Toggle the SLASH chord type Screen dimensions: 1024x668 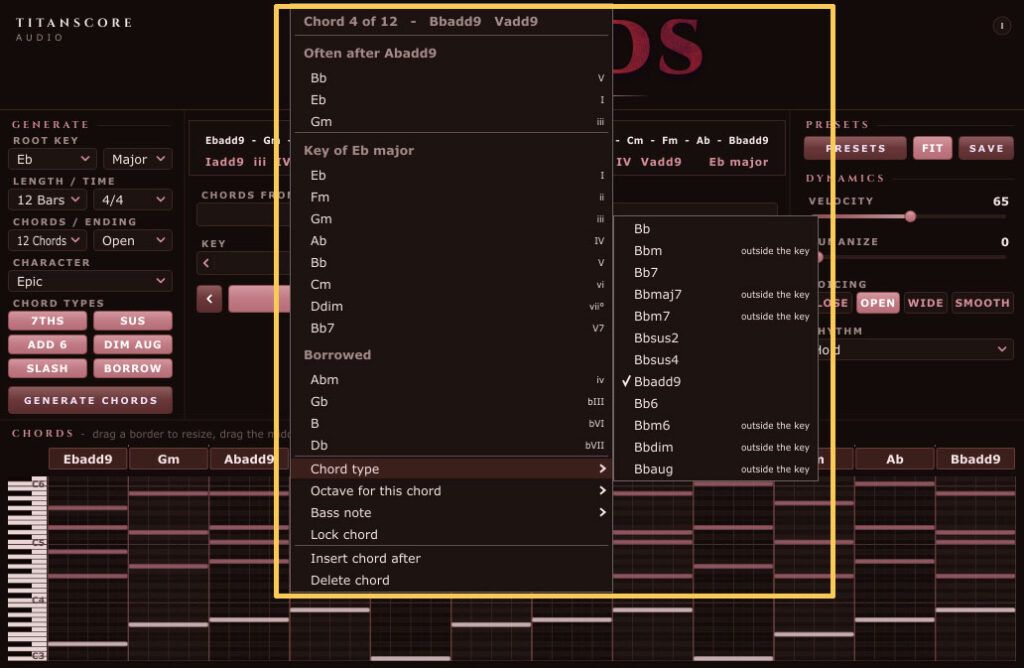tap(48, 368)
